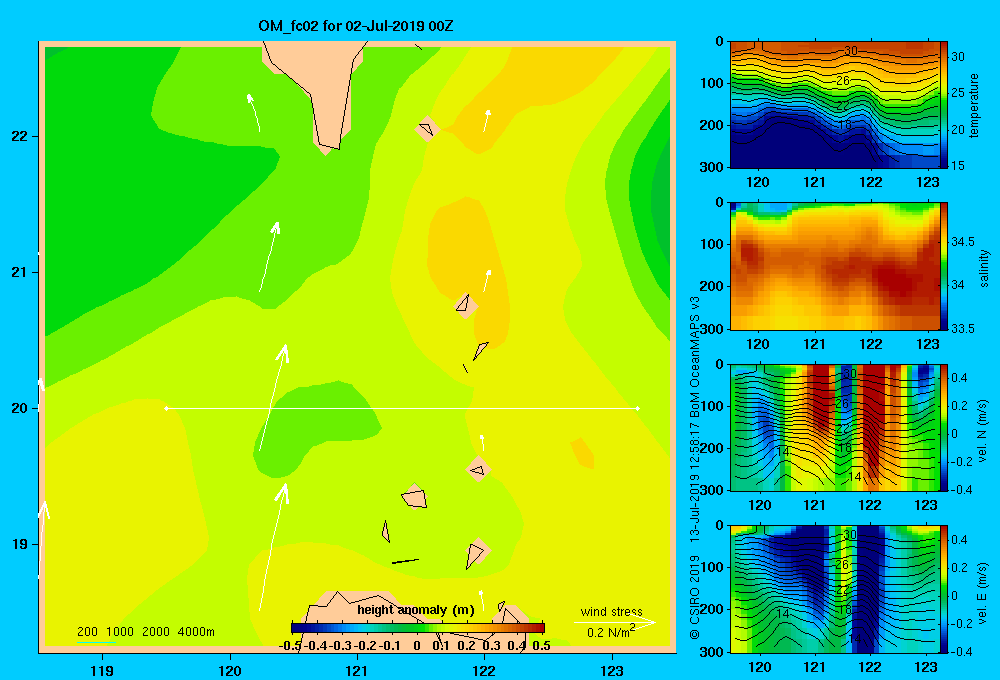This screenshot has height=680, width=1000.
Task: Click latitude label 20 on the main map
Action: [x=20, y=408]
